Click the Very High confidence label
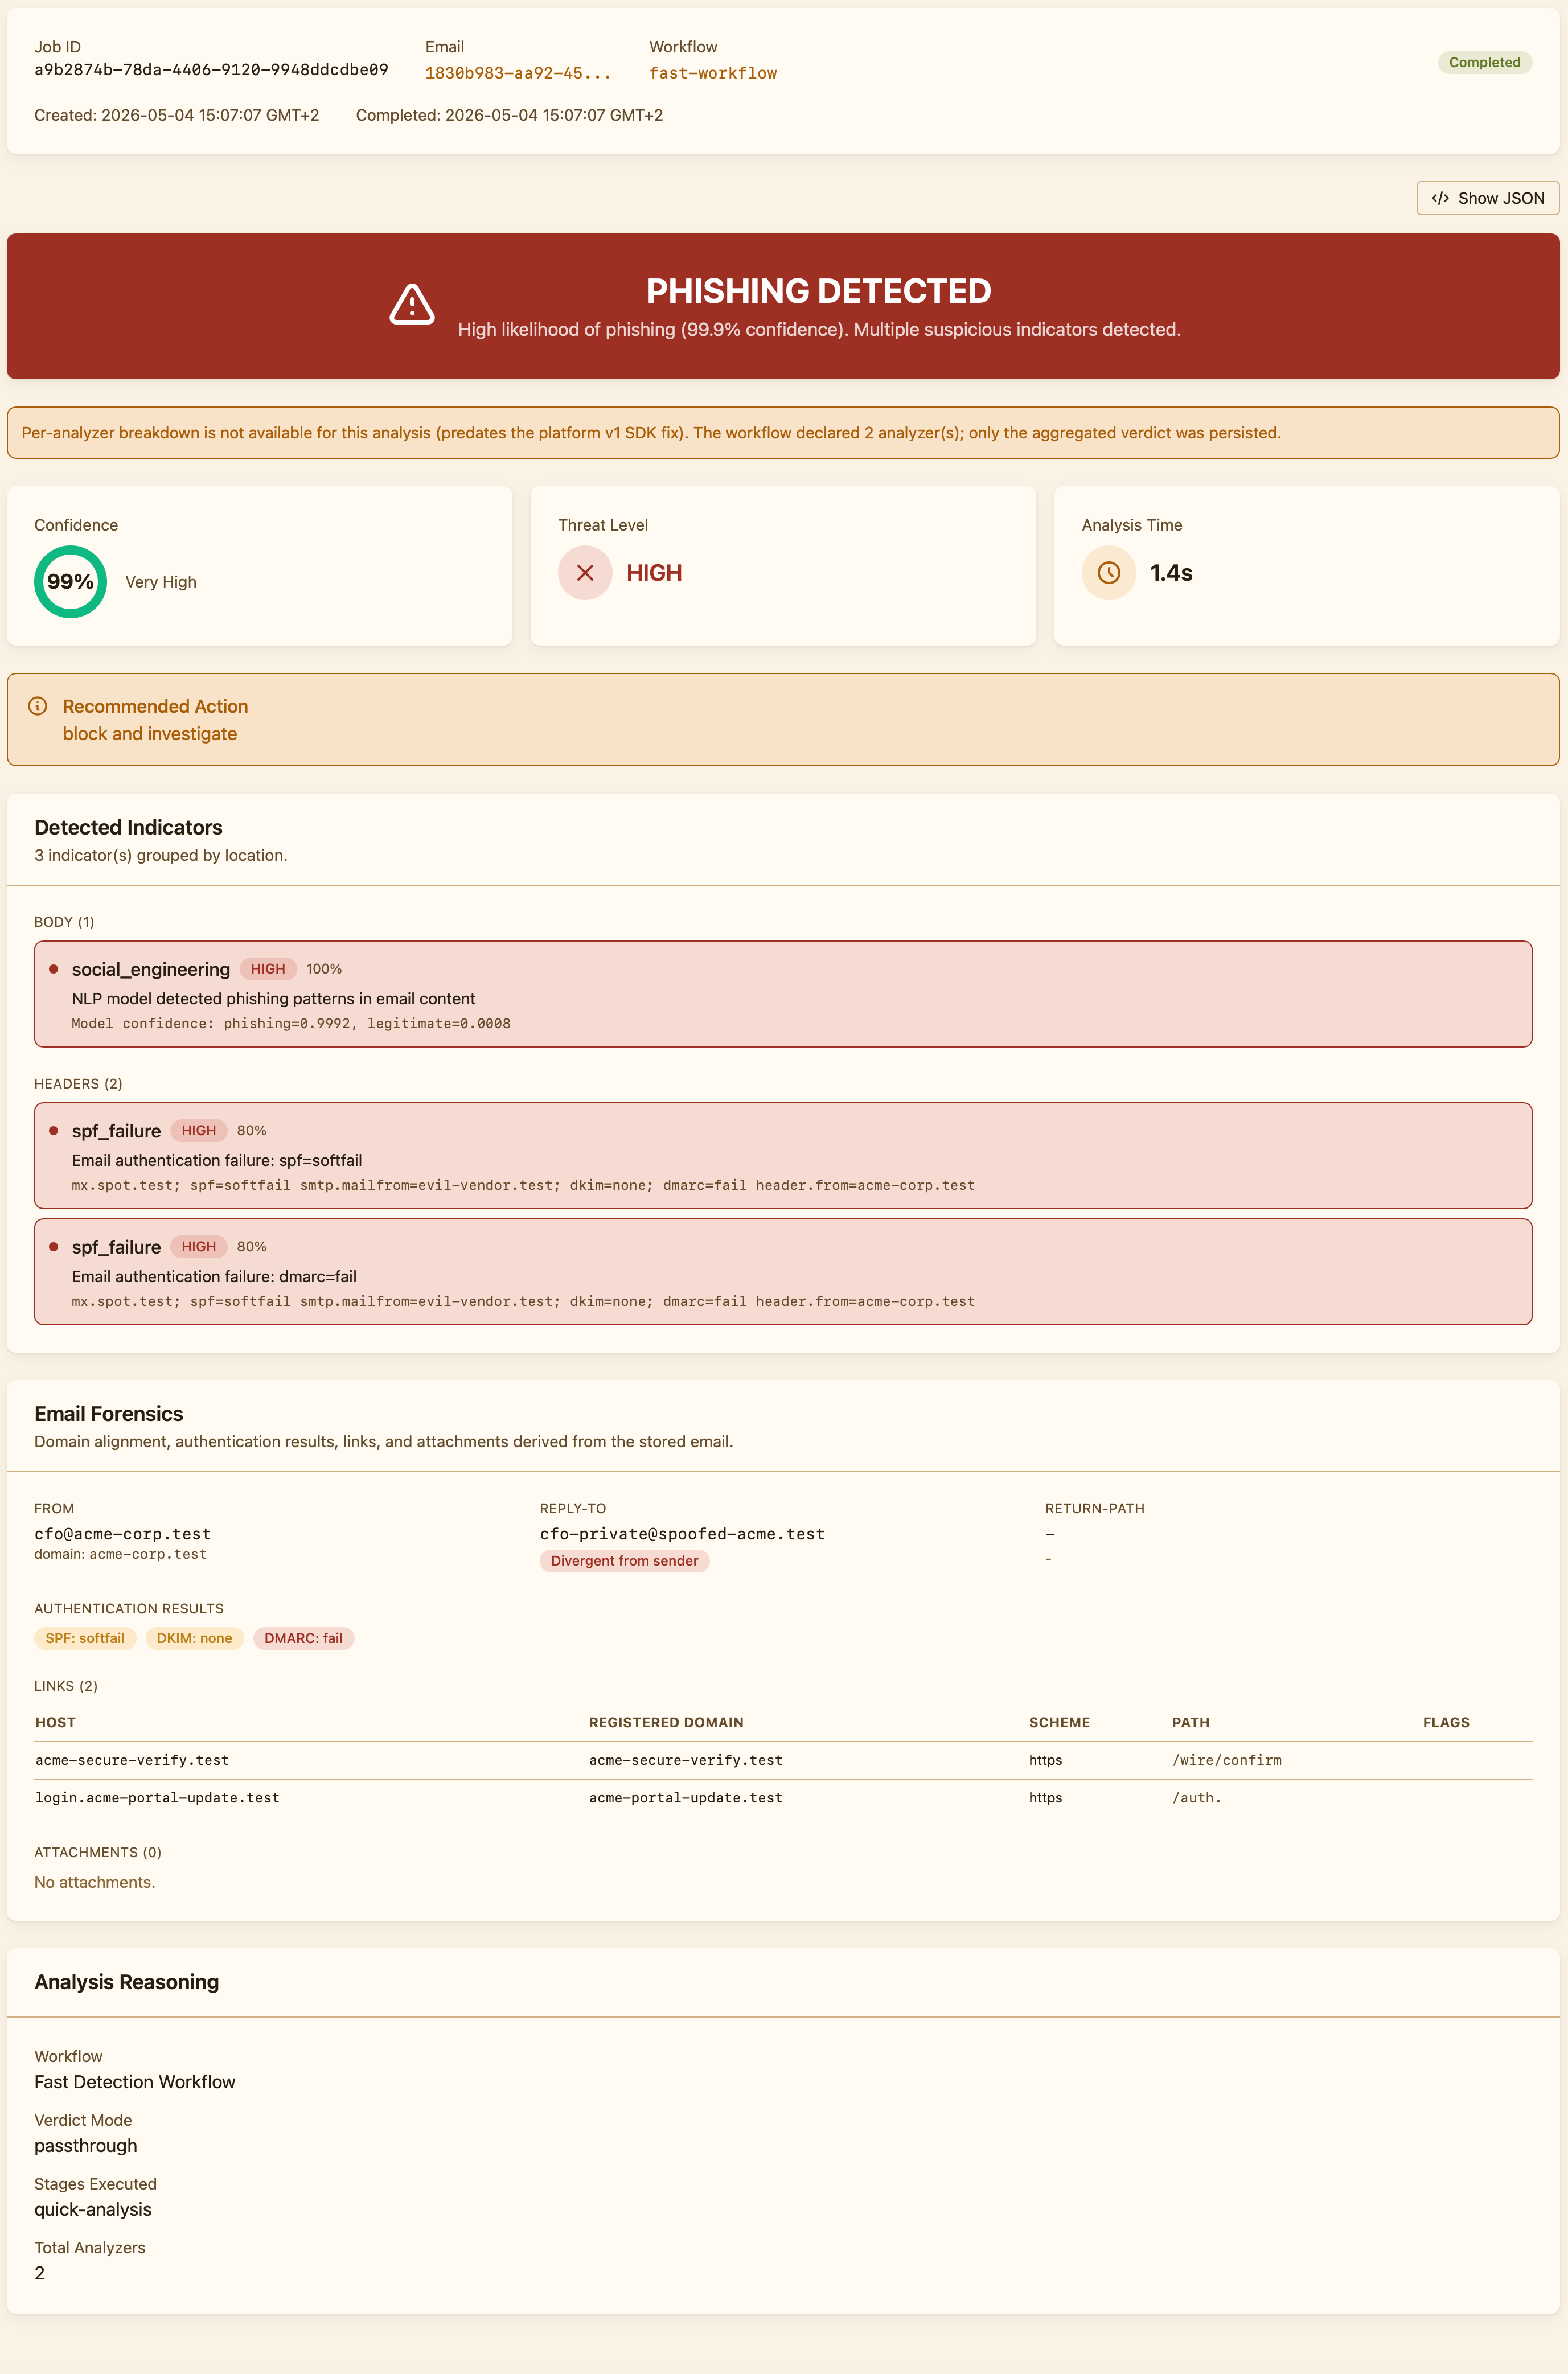The height and width of the screenshot is (2374, 1568). pyautogui.click(x=161, y=582)
